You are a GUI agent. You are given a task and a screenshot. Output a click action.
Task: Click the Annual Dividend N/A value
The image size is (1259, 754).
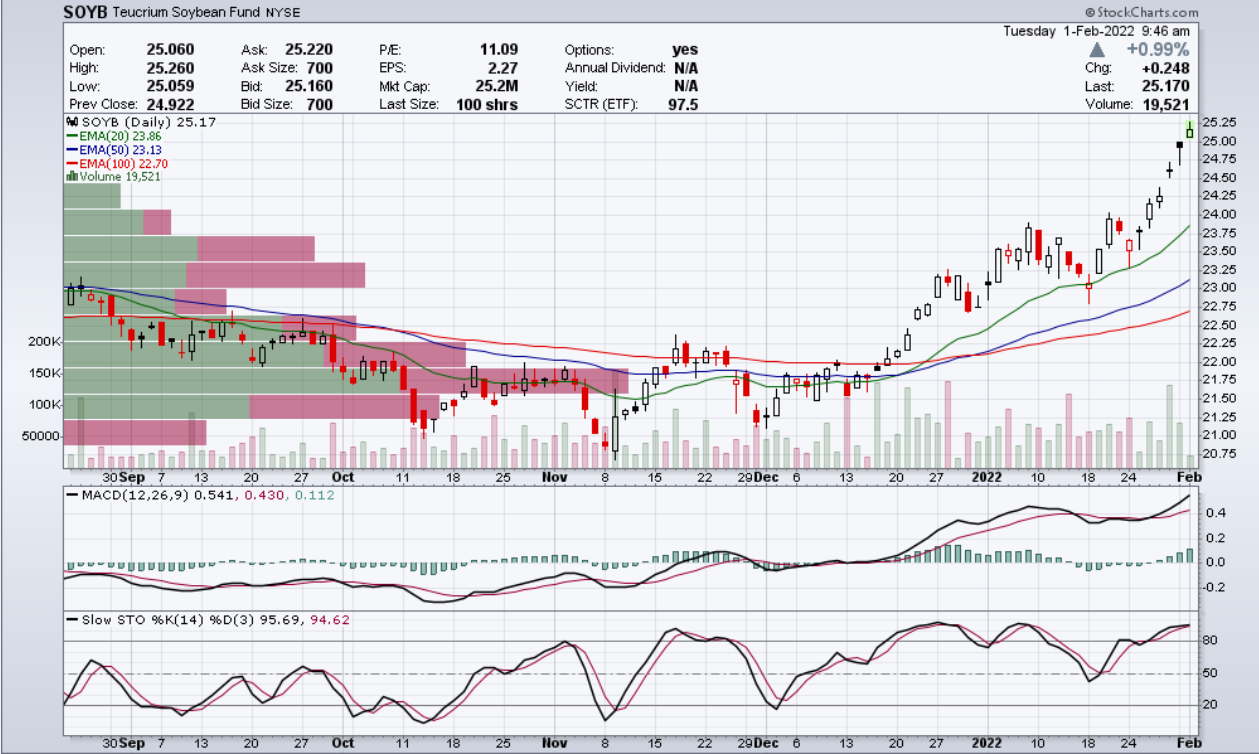685,68
